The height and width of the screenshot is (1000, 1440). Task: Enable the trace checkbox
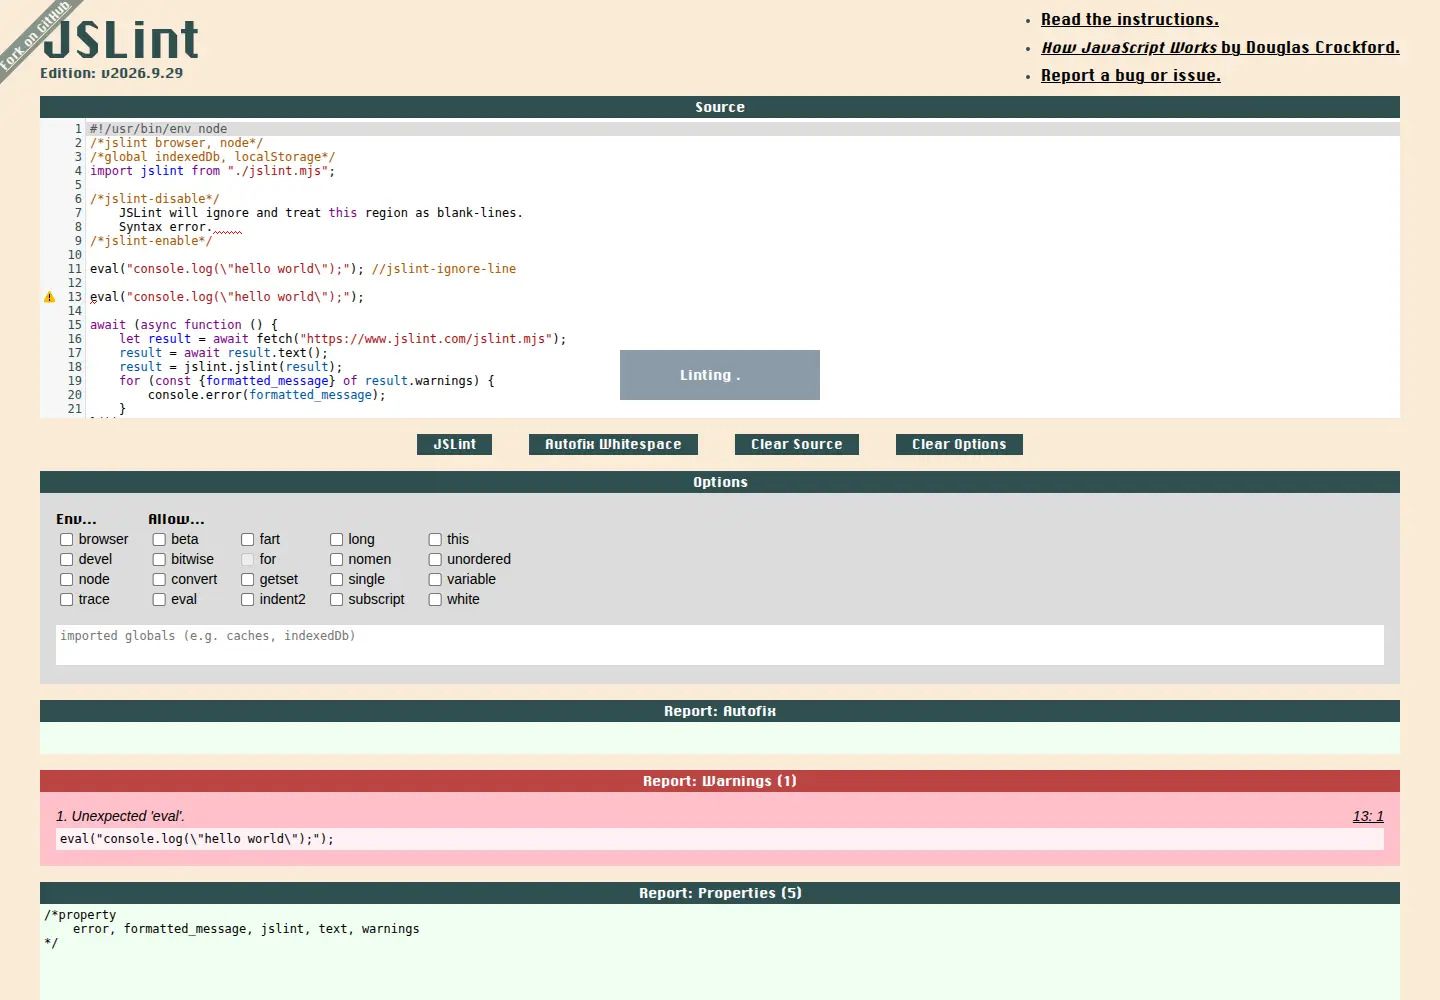pos(67,600)
